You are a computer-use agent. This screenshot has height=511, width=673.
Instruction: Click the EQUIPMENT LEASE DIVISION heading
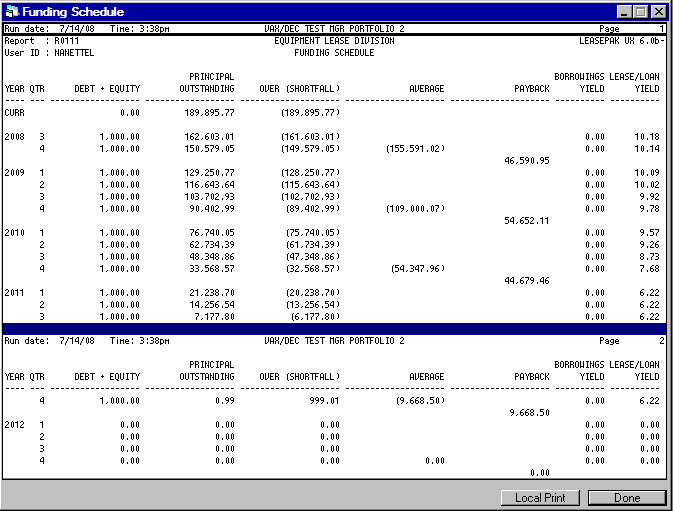334,41
